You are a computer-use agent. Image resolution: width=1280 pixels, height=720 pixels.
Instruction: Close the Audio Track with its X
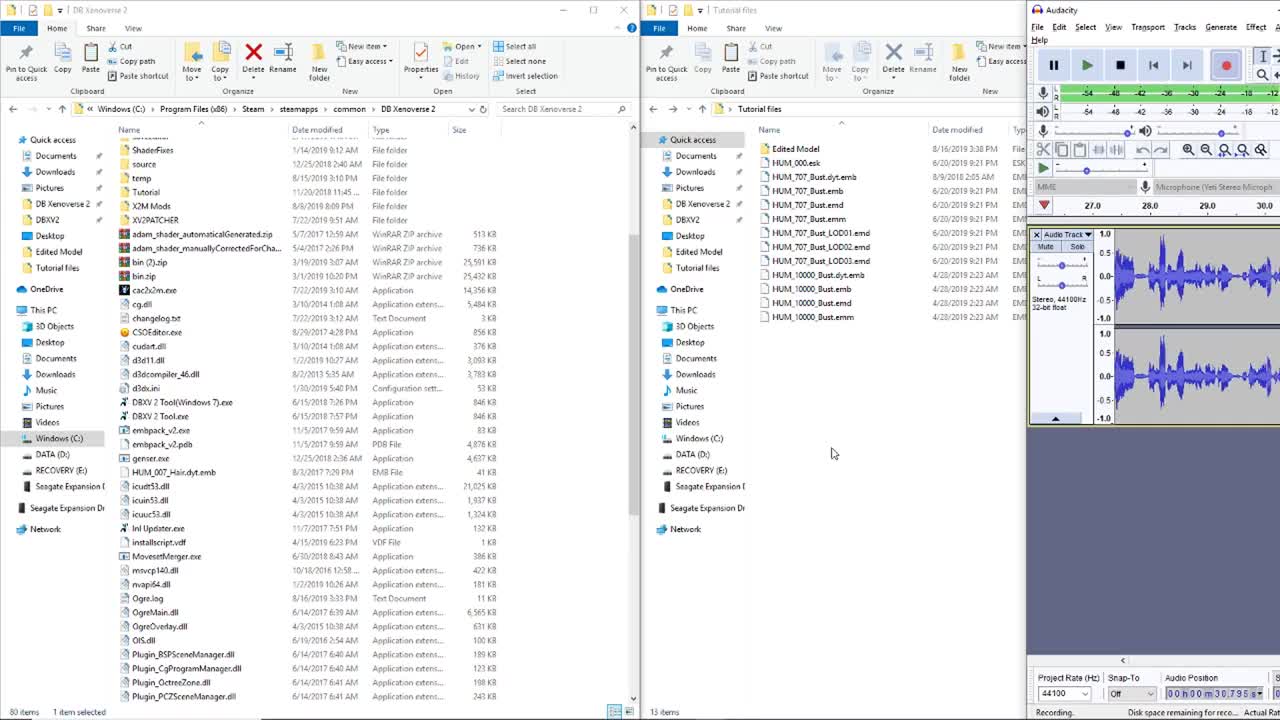point(1036,235)
